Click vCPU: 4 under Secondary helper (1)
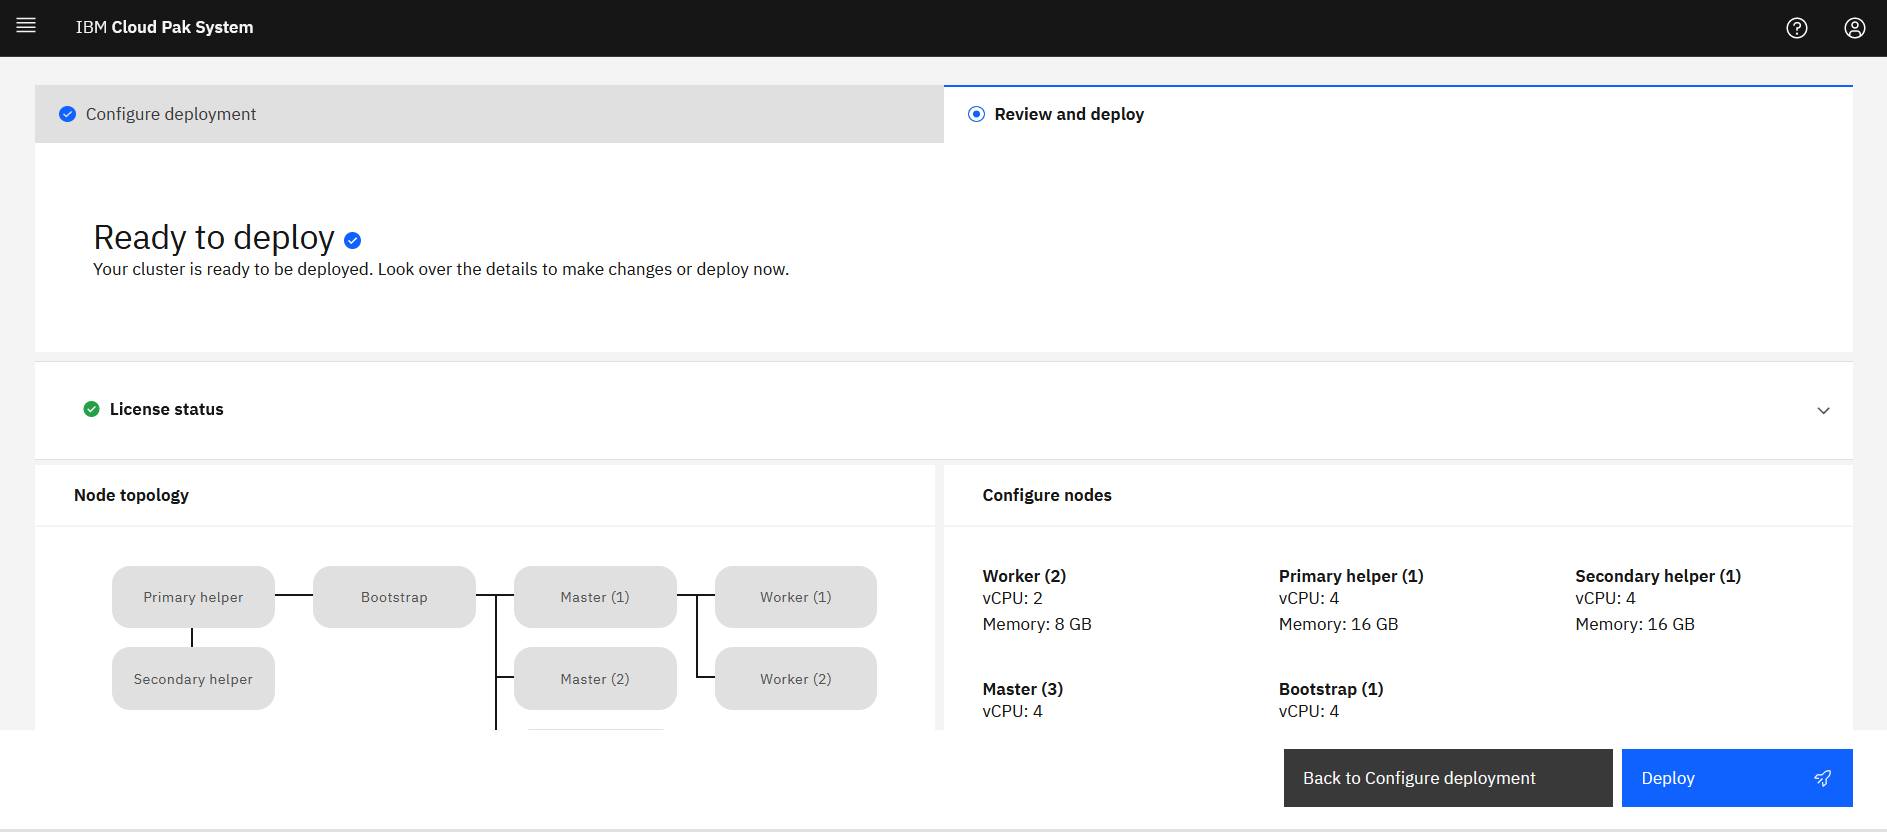1887x832 pixels. click(1605, 598)
